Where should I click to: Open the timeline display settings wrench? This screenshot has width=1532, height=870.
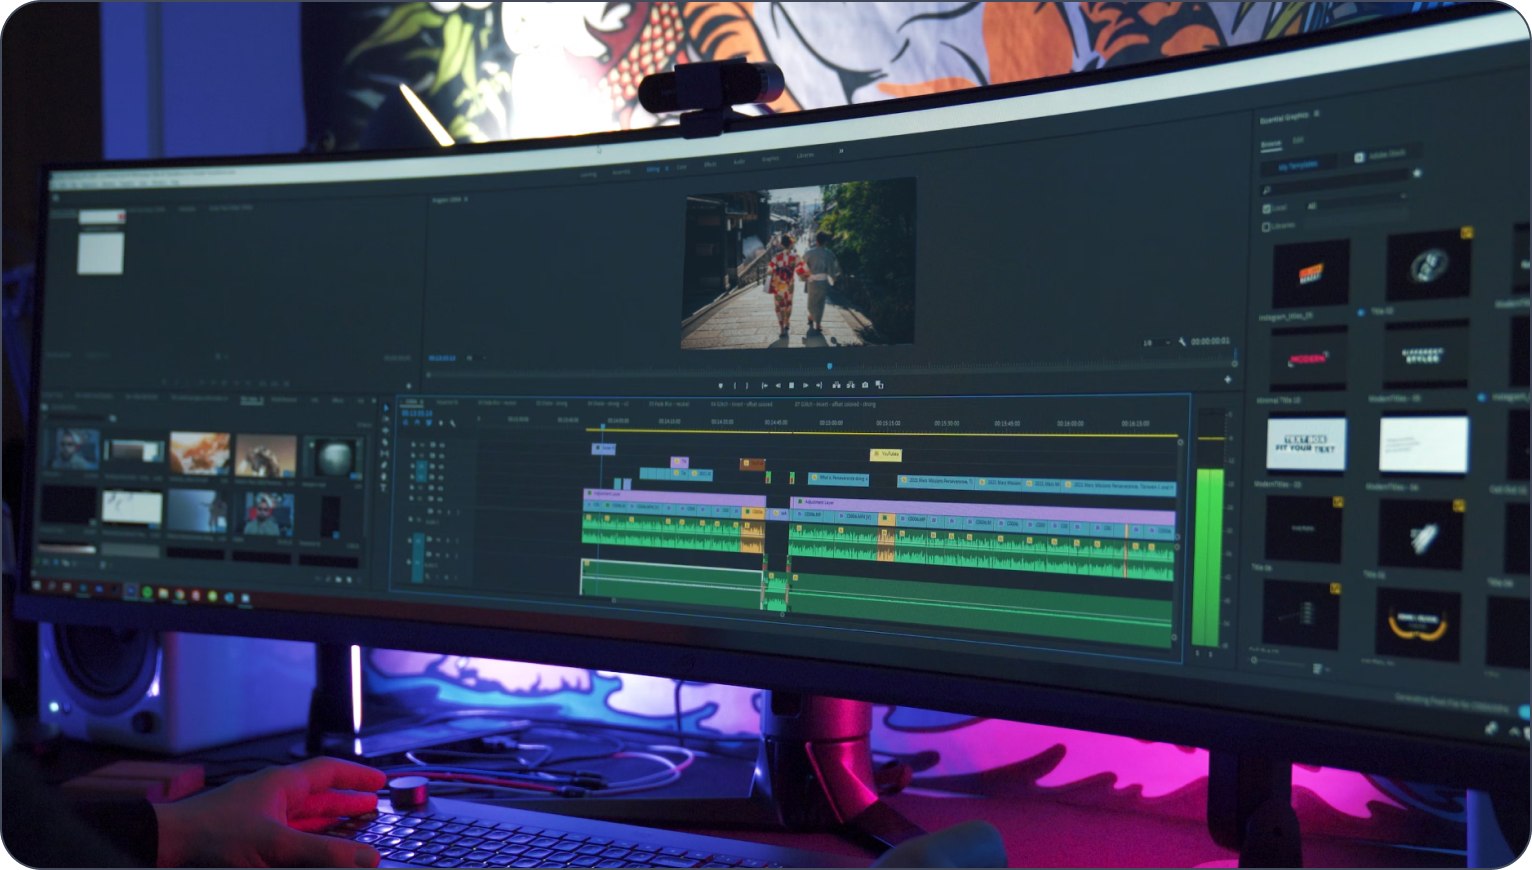coord(452,423)
